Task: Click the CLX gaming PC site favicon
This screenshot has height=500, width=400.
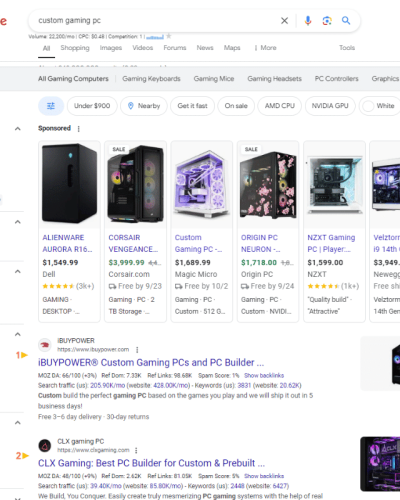Action: pos(45,446)
